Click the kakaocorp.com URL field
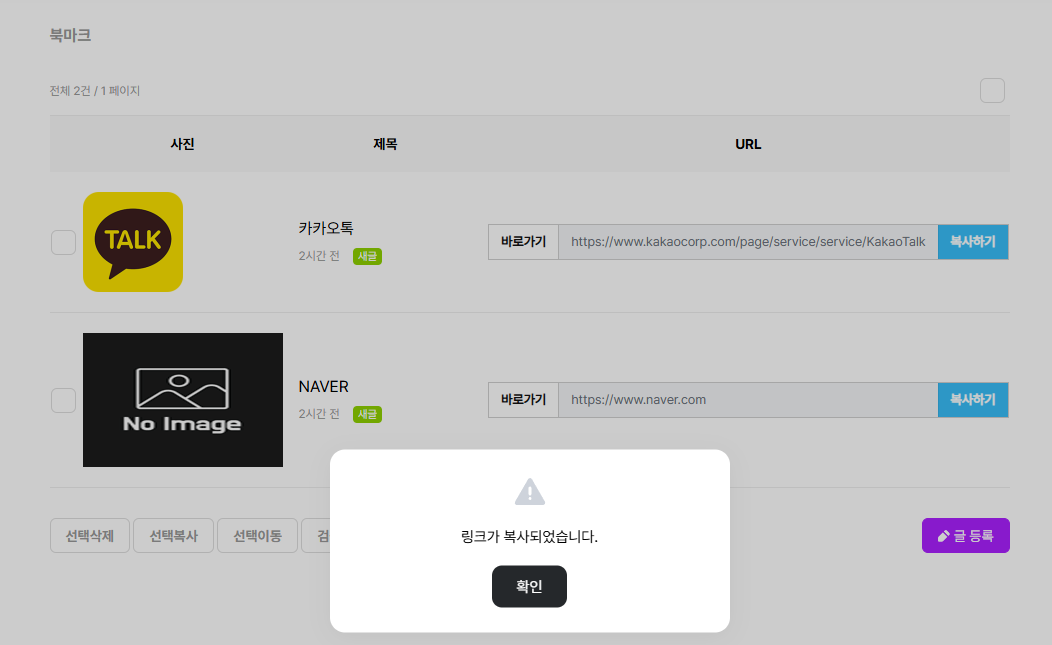Viewport: 1052px width, 645px height. 747,242
